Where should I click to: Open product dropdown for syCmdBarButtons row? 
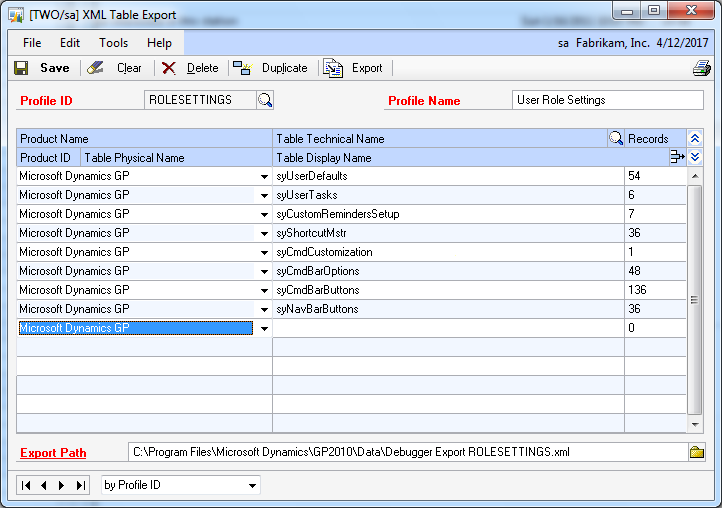[264, 290]
